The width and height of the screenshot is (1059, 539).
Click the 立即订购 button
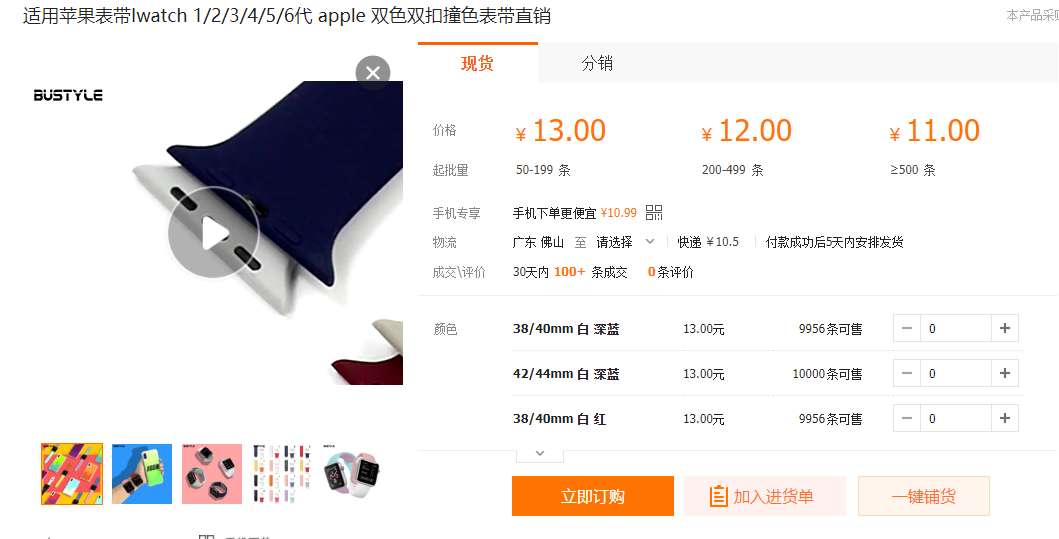(x=592, y=496)
